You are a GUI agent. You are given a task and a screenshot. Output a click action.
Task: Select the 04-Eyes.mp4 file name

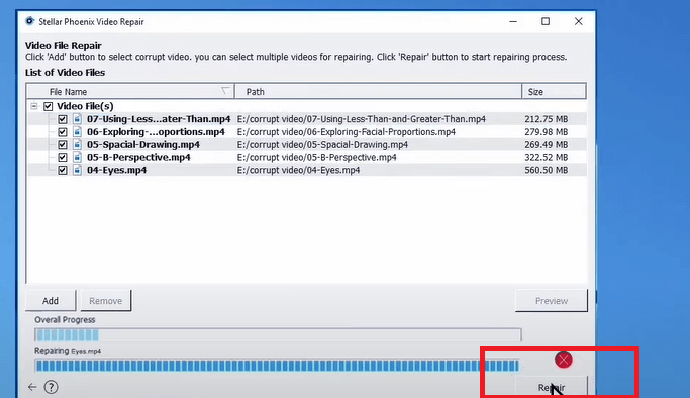(x=117, y=170)
